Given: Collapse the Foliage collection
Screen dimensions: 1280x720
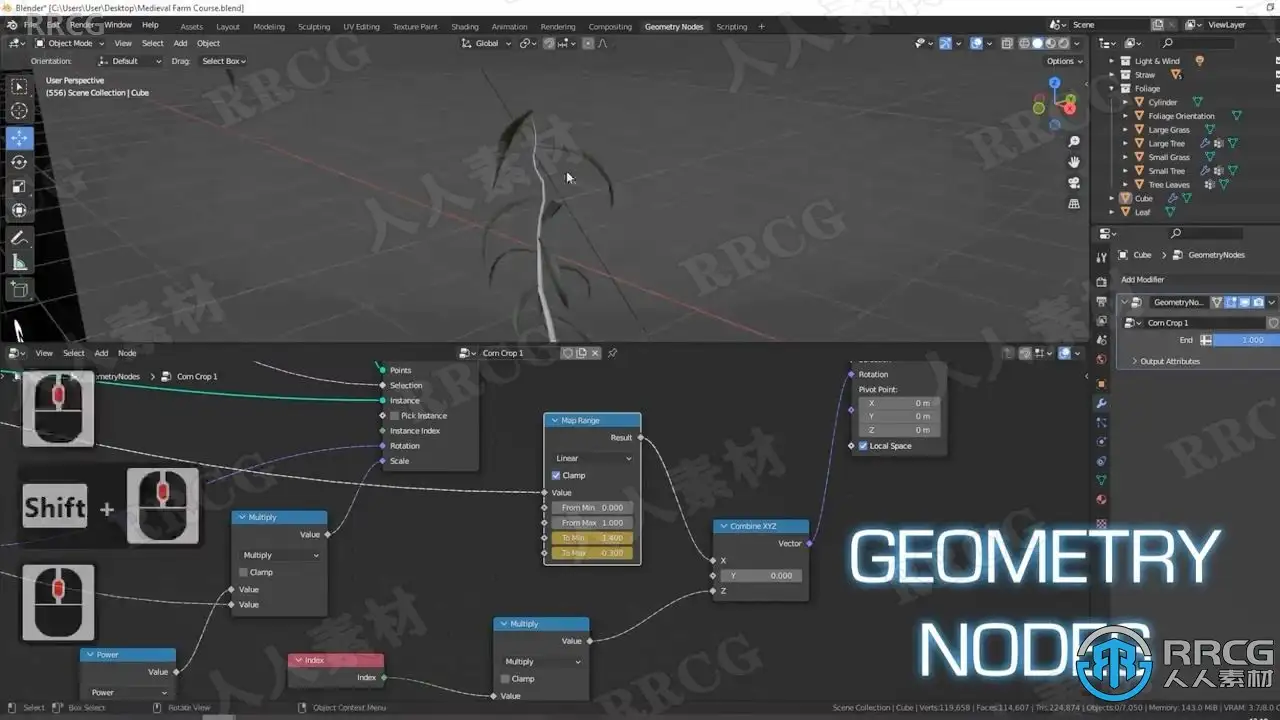Looking at the screenshot, I should (x=1112, y=88).
